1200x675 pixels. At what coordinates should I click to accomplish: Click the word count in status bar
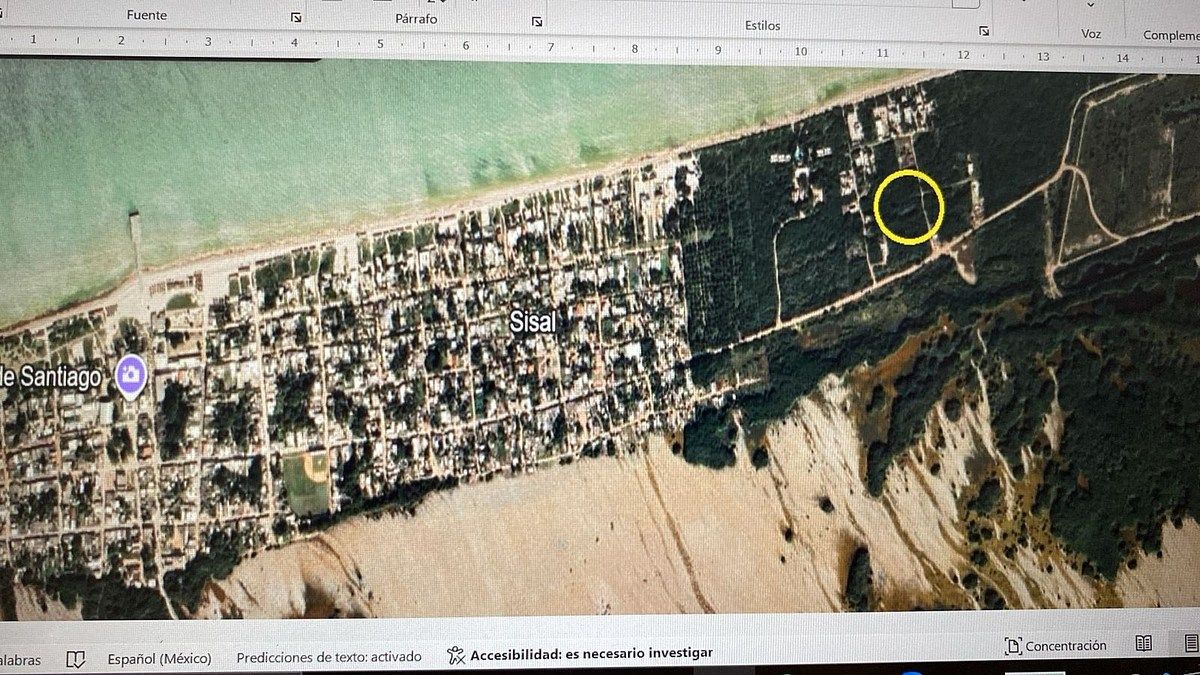pyautogui.click(x=20, y=660)
